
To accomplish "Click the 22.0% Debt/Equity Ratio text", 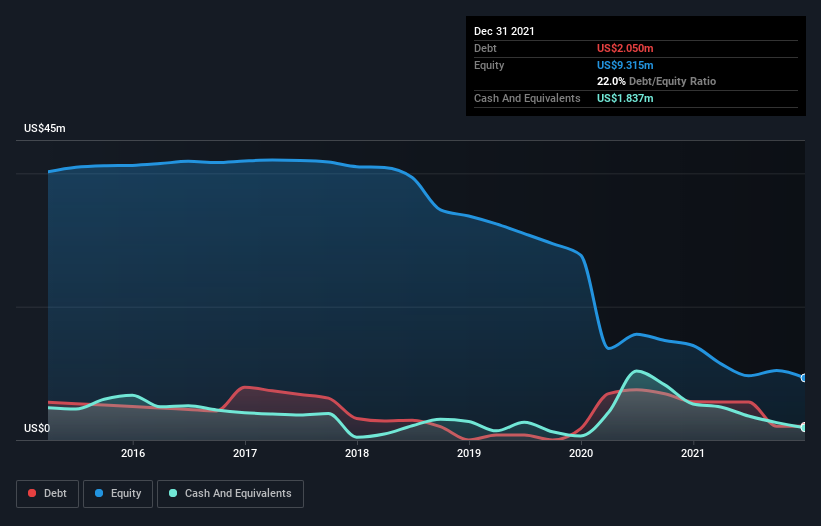I will pyautogui.click(x=657, y=81).
